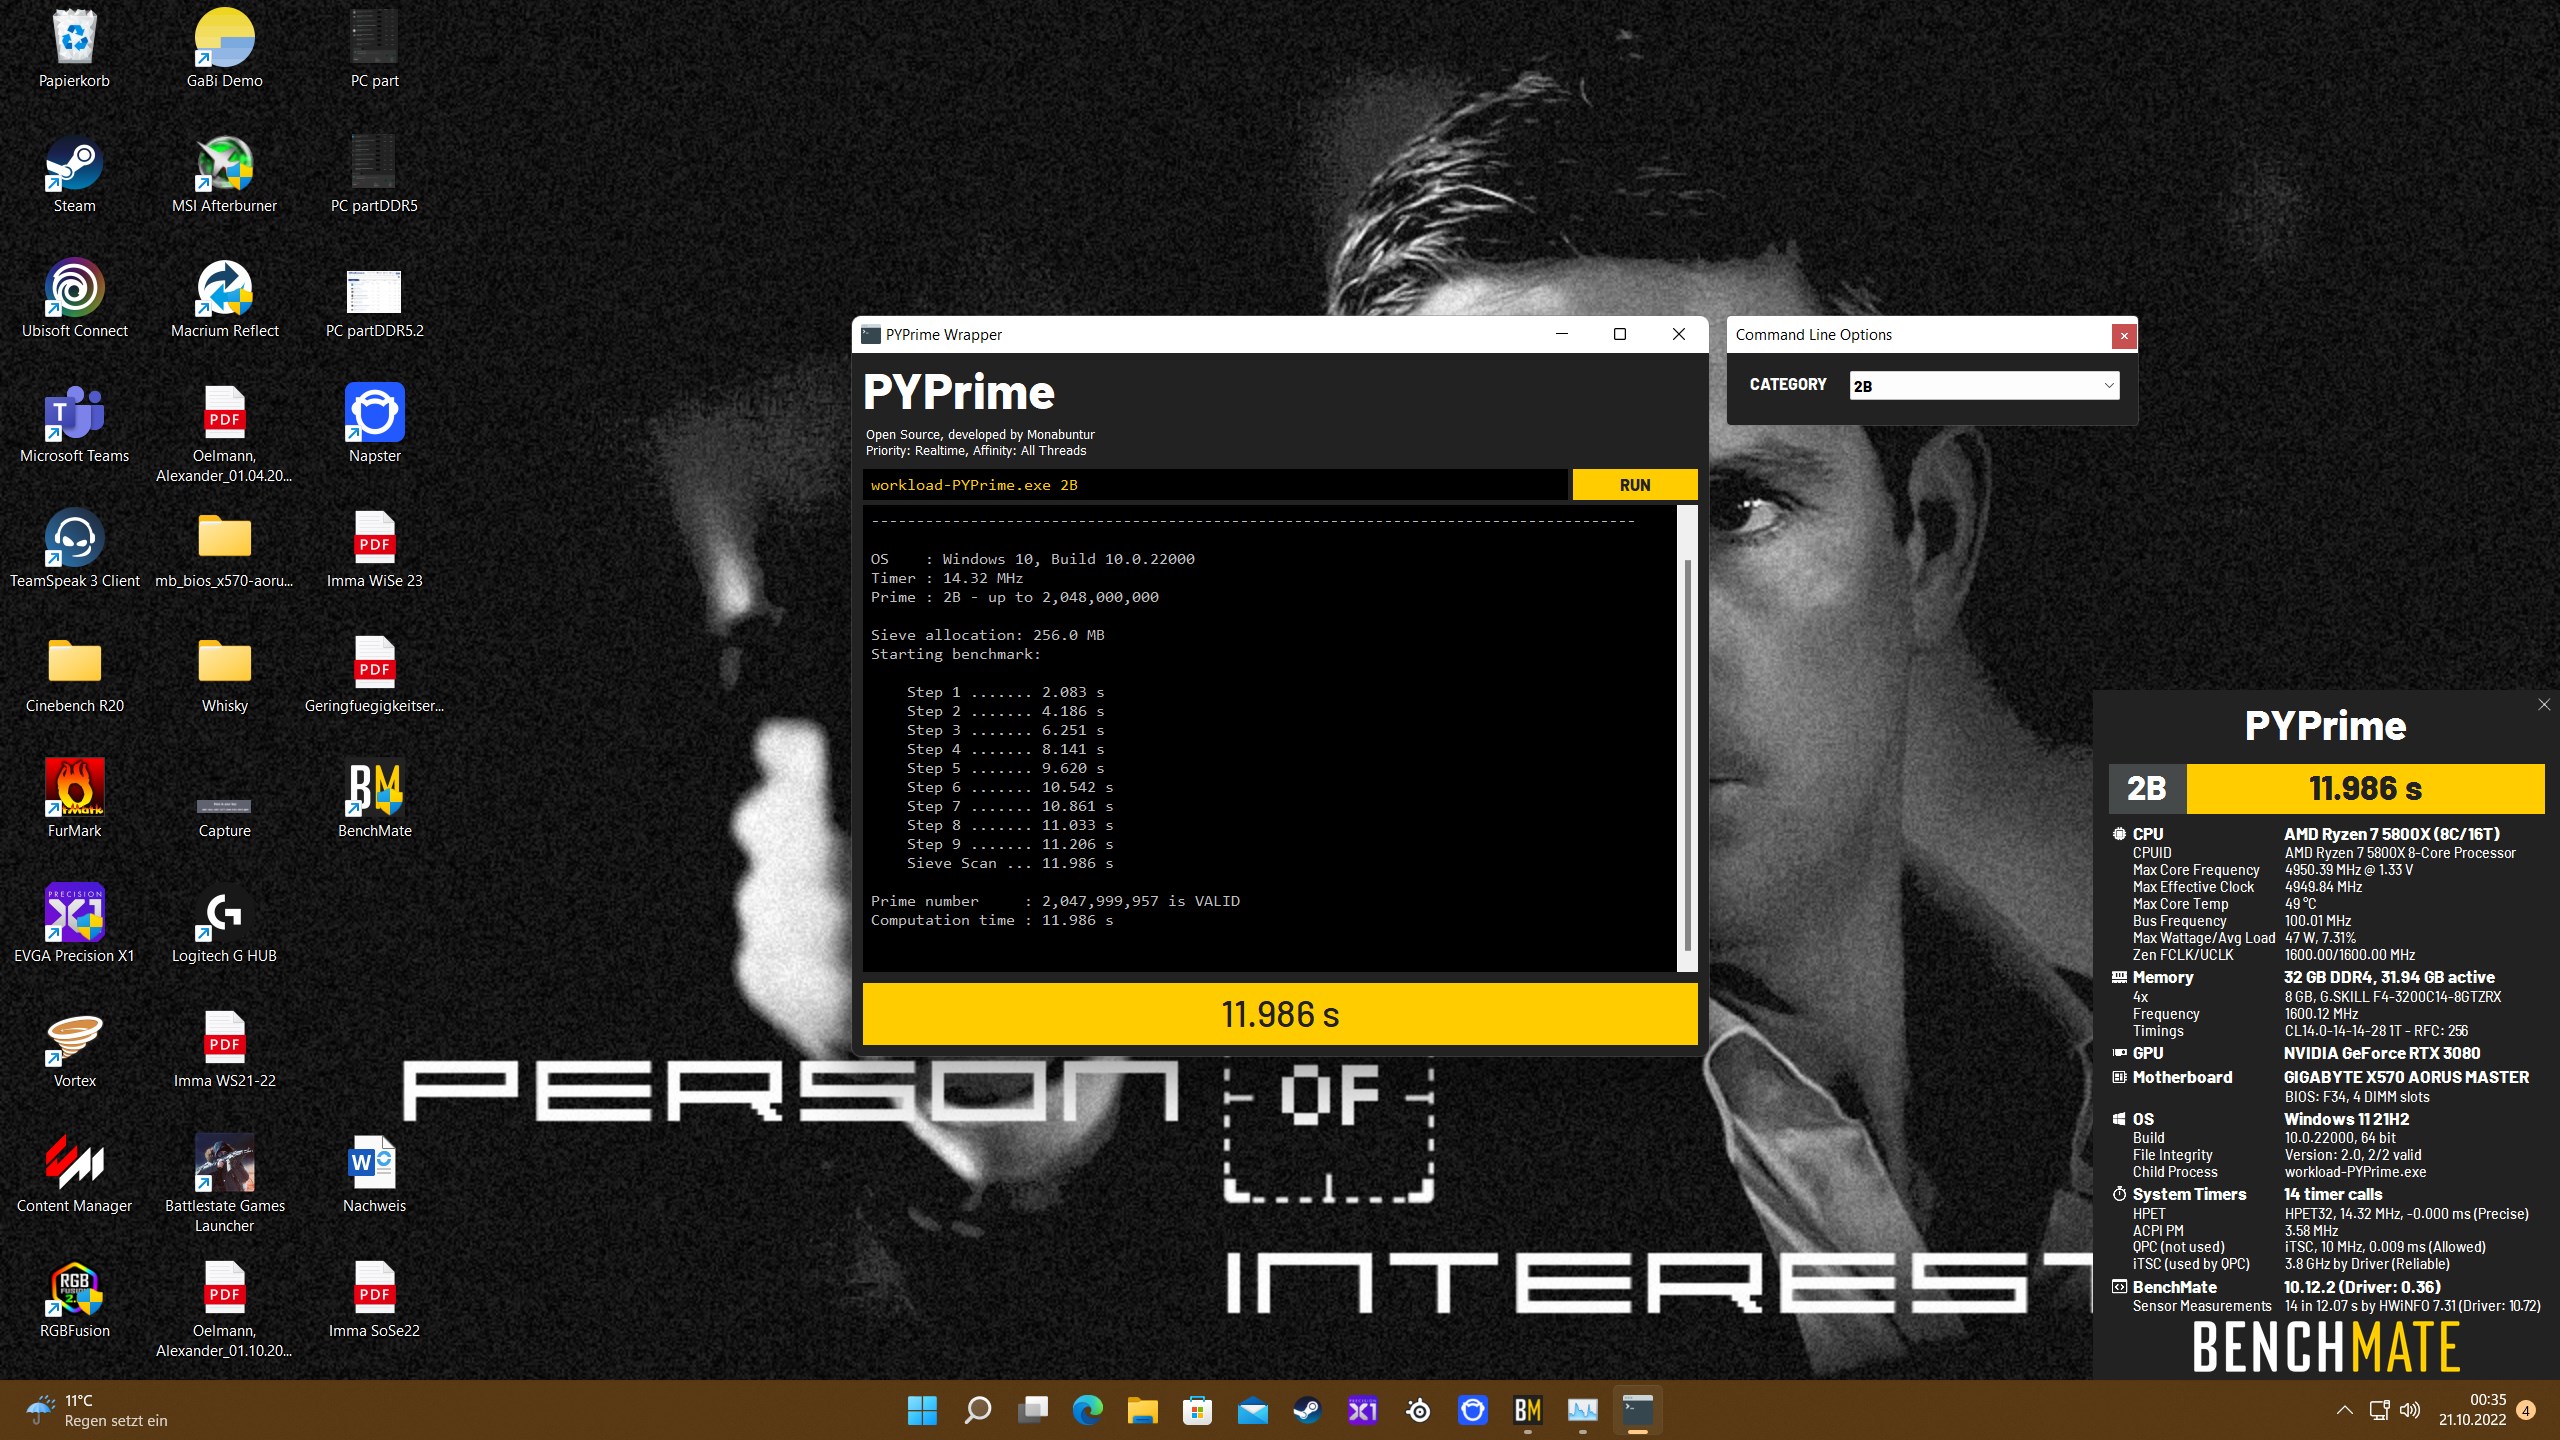The height and width of the screenshot is (1440, 2560).
Task: Open the GaBi Demo desktop shortcut
Action: click(224, 47)
